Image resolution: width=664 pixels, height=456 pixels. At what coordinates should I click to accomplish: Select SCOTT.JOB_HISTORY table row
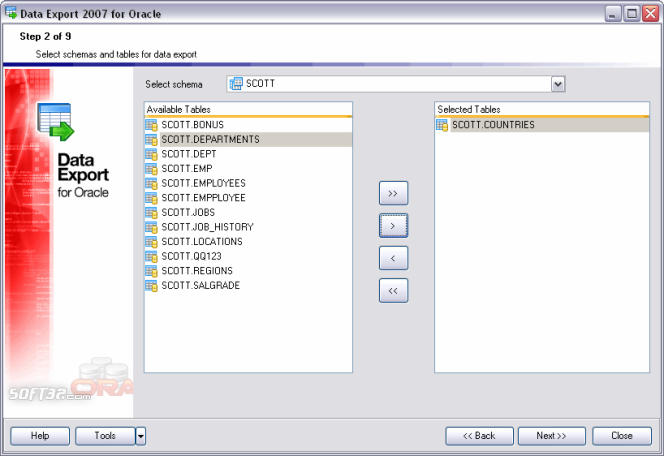(248, 227)
